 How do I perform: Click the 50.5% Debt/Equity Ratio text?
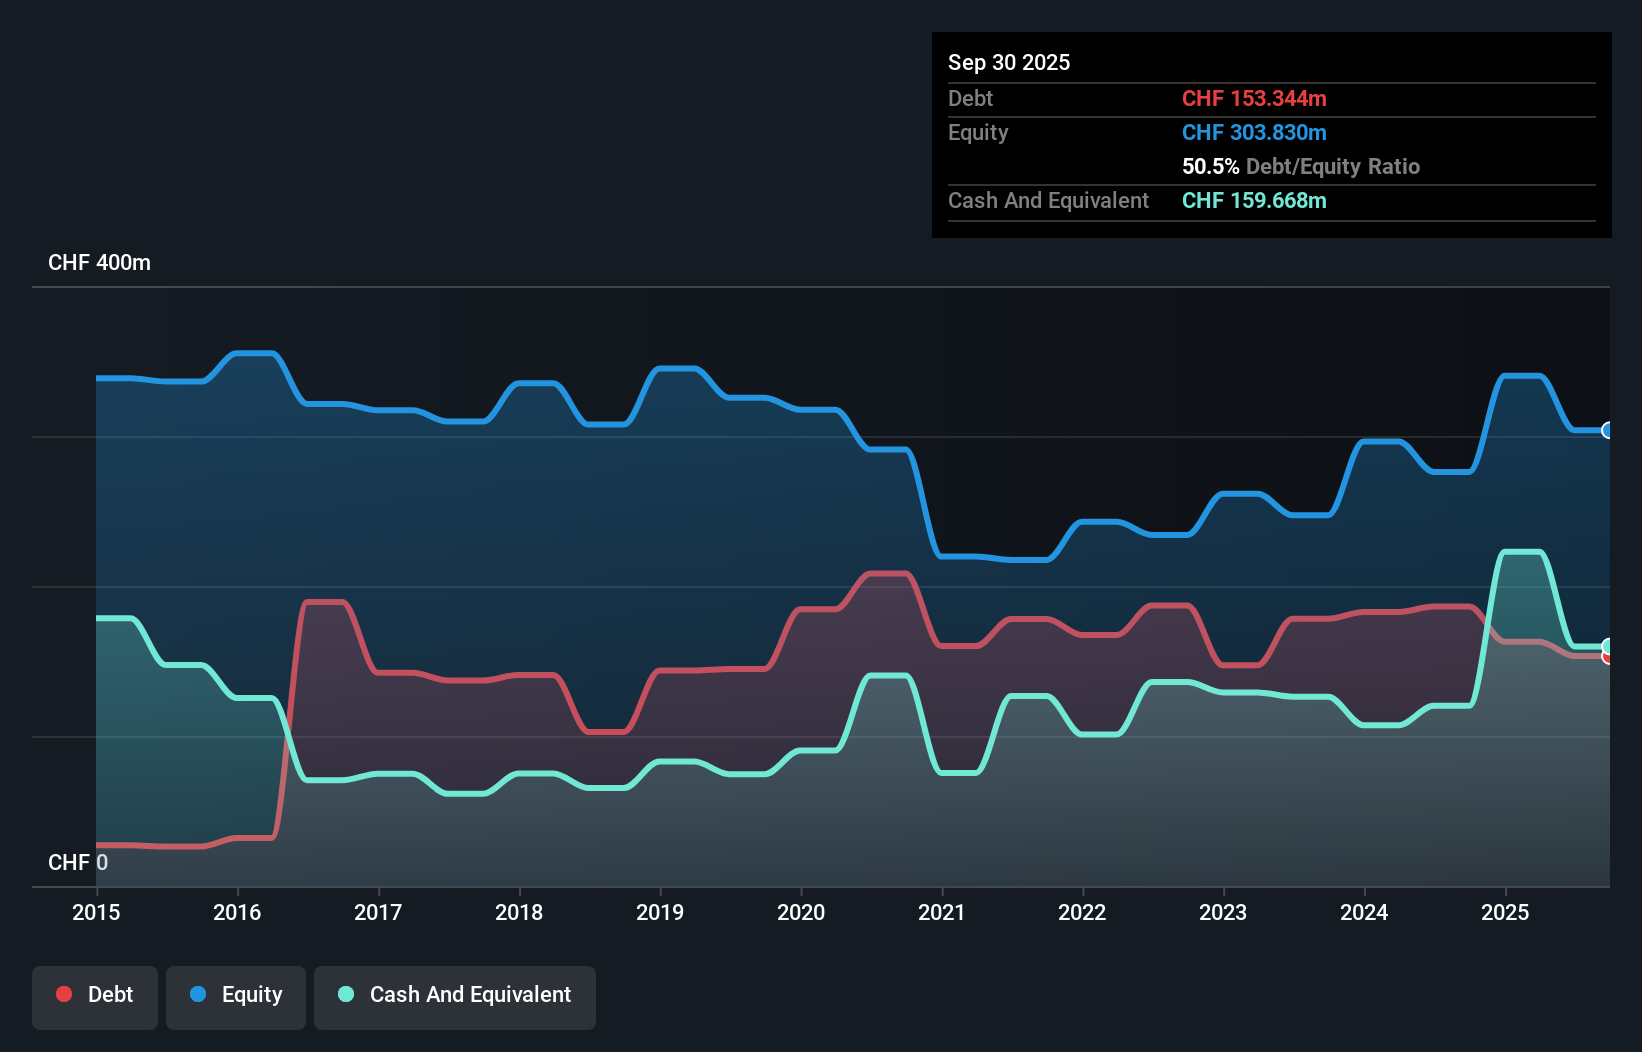[x=1301, y=166]
